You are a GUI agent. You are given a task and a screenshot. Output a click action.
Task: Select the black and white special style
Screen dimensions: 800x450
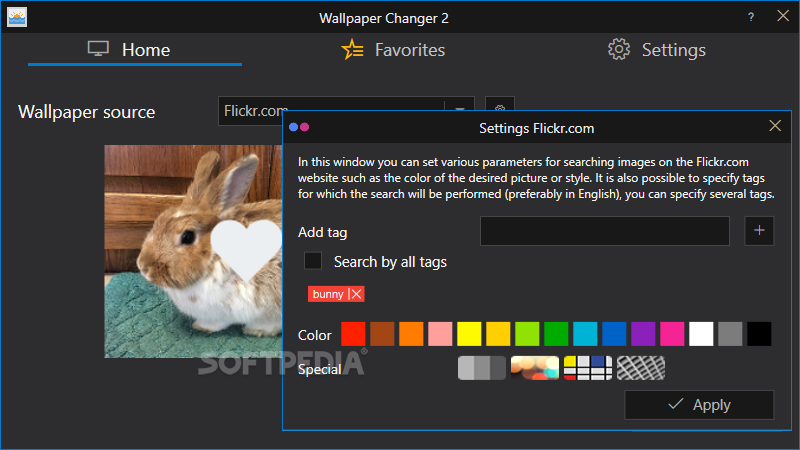tap(482, 368)
